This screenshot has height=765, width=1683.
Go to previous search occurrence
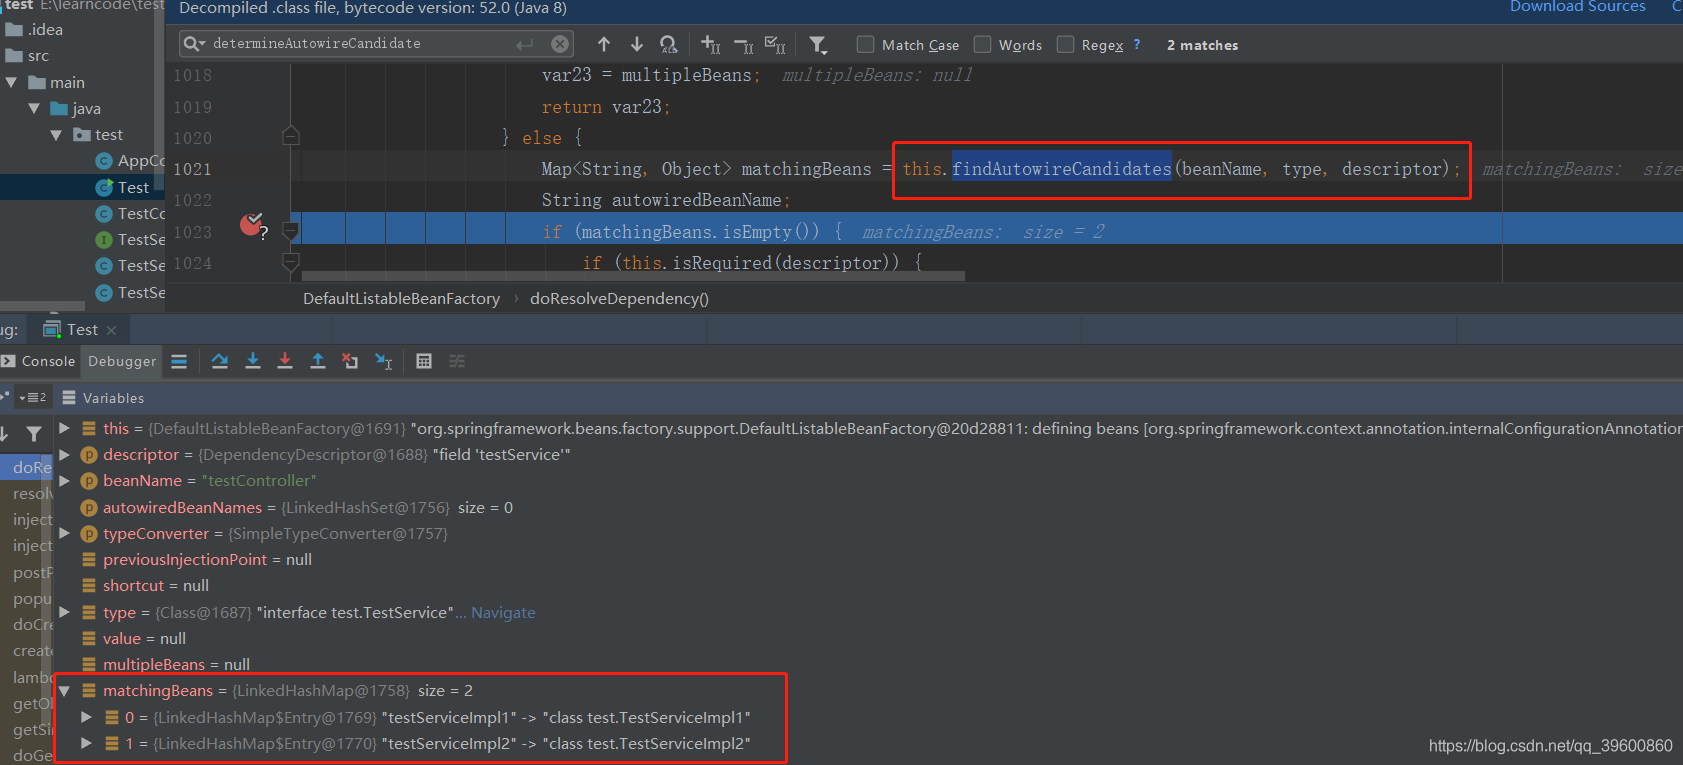click(x=604, y=44)
